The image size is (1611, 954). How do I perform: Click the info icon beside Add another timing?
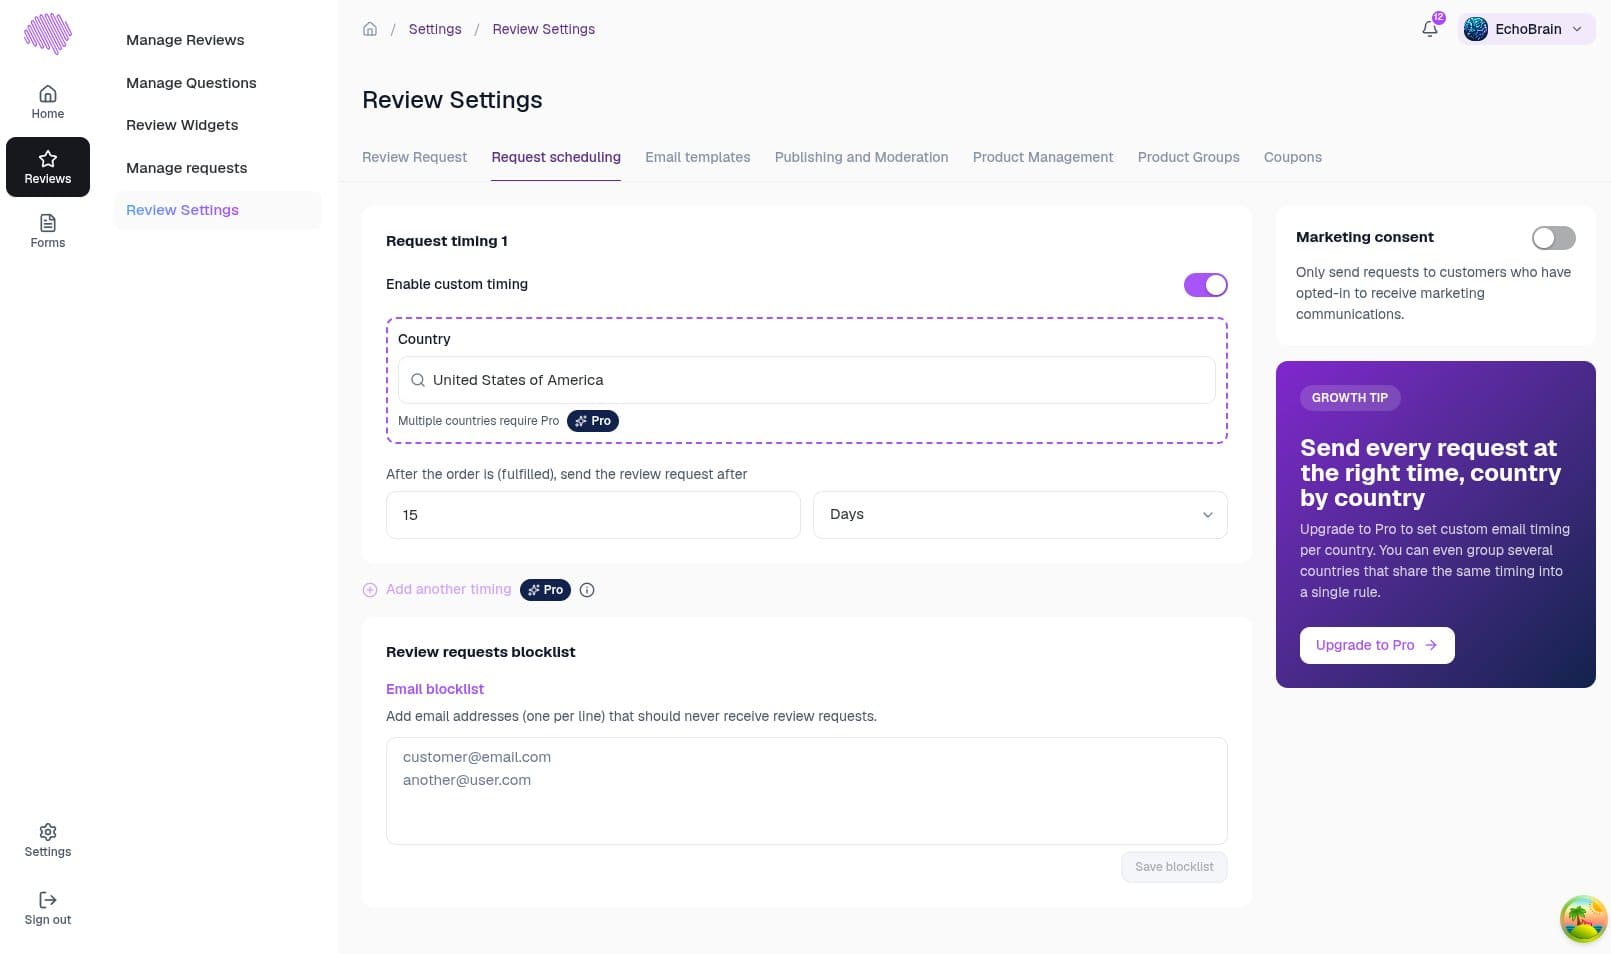click(587, 590)
